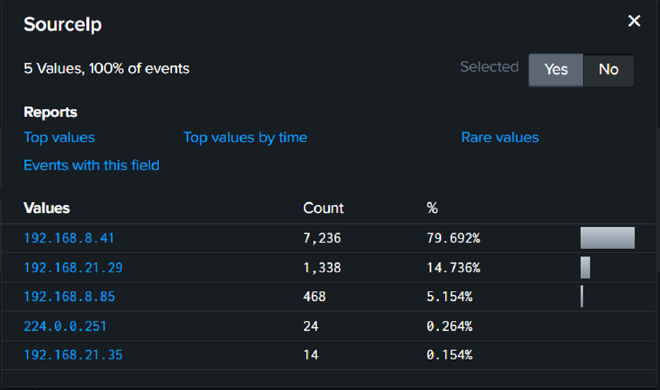The height and width of the screenshot is (390, 660).
Task: Click the count 7,236 cell
Action: click(x=322, y=238)
